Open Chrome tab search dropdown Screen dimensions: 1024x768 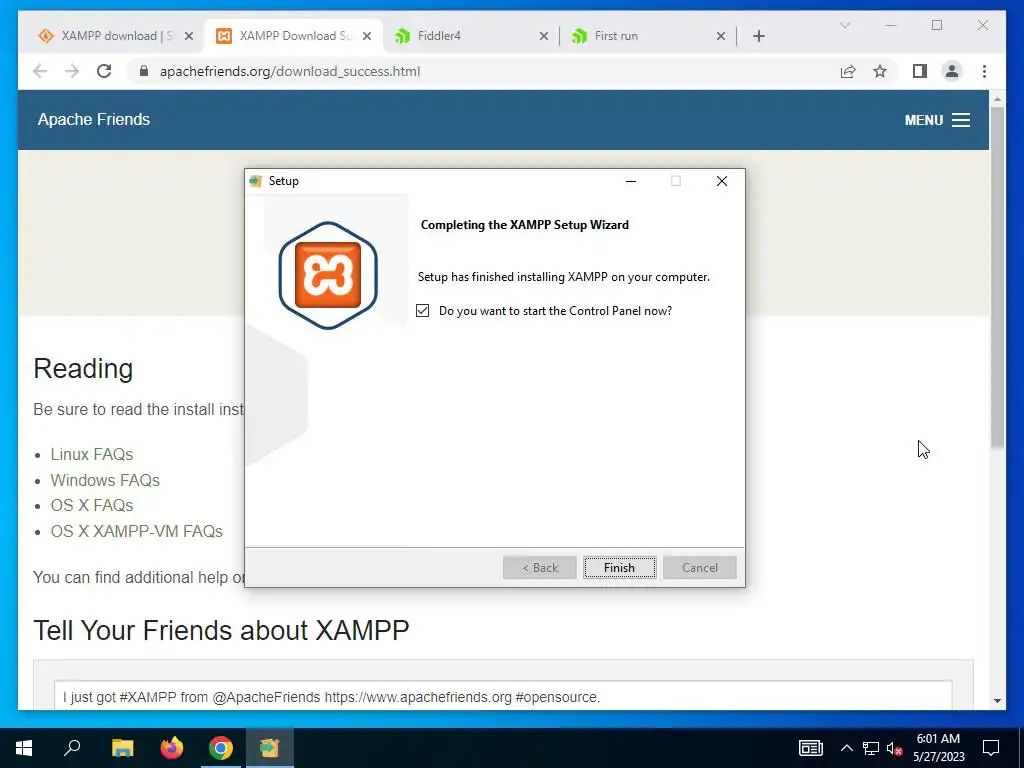[844, 25]
